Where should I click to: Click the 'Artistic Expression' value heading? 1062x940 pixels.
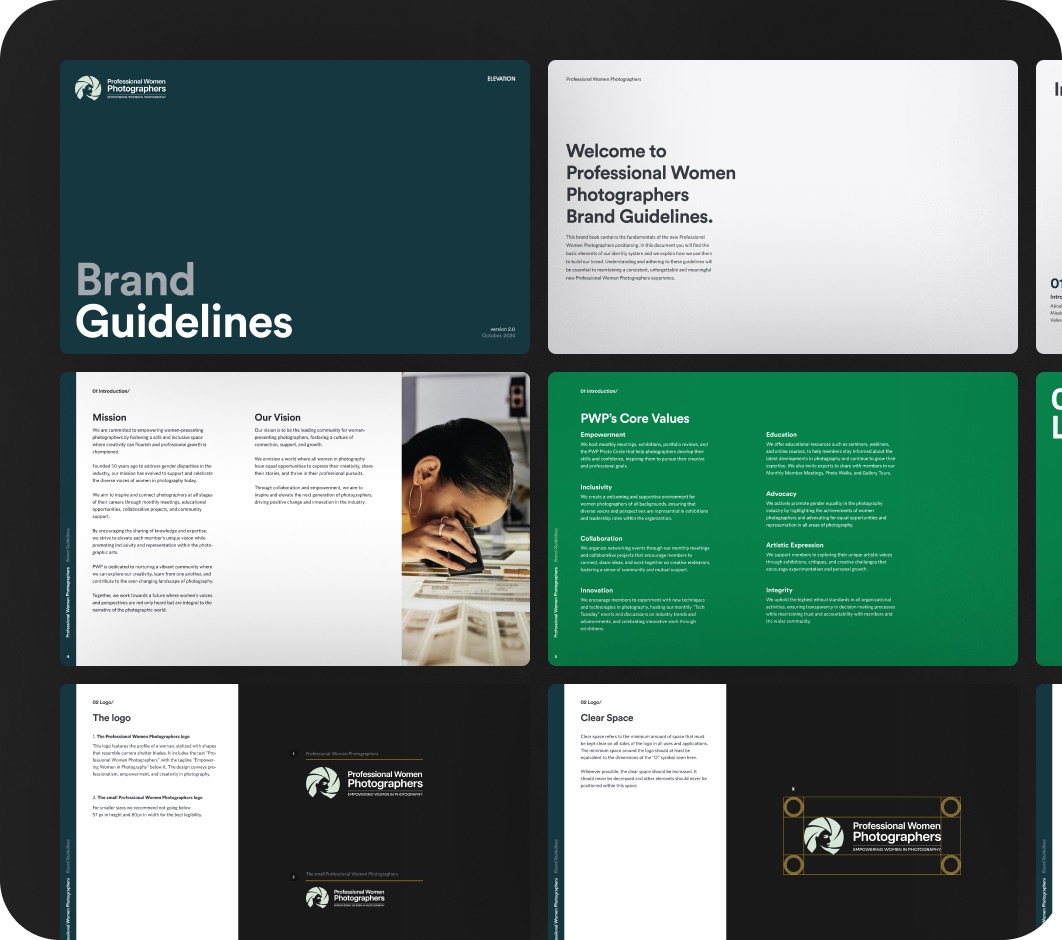click(794, 544)
